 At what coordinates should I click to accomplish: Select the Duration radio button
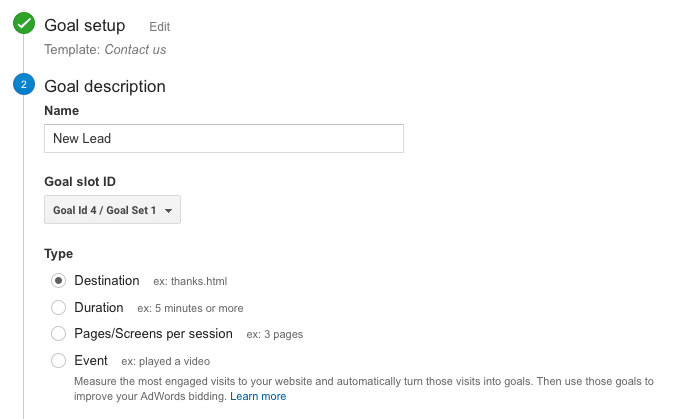(58, 307)
